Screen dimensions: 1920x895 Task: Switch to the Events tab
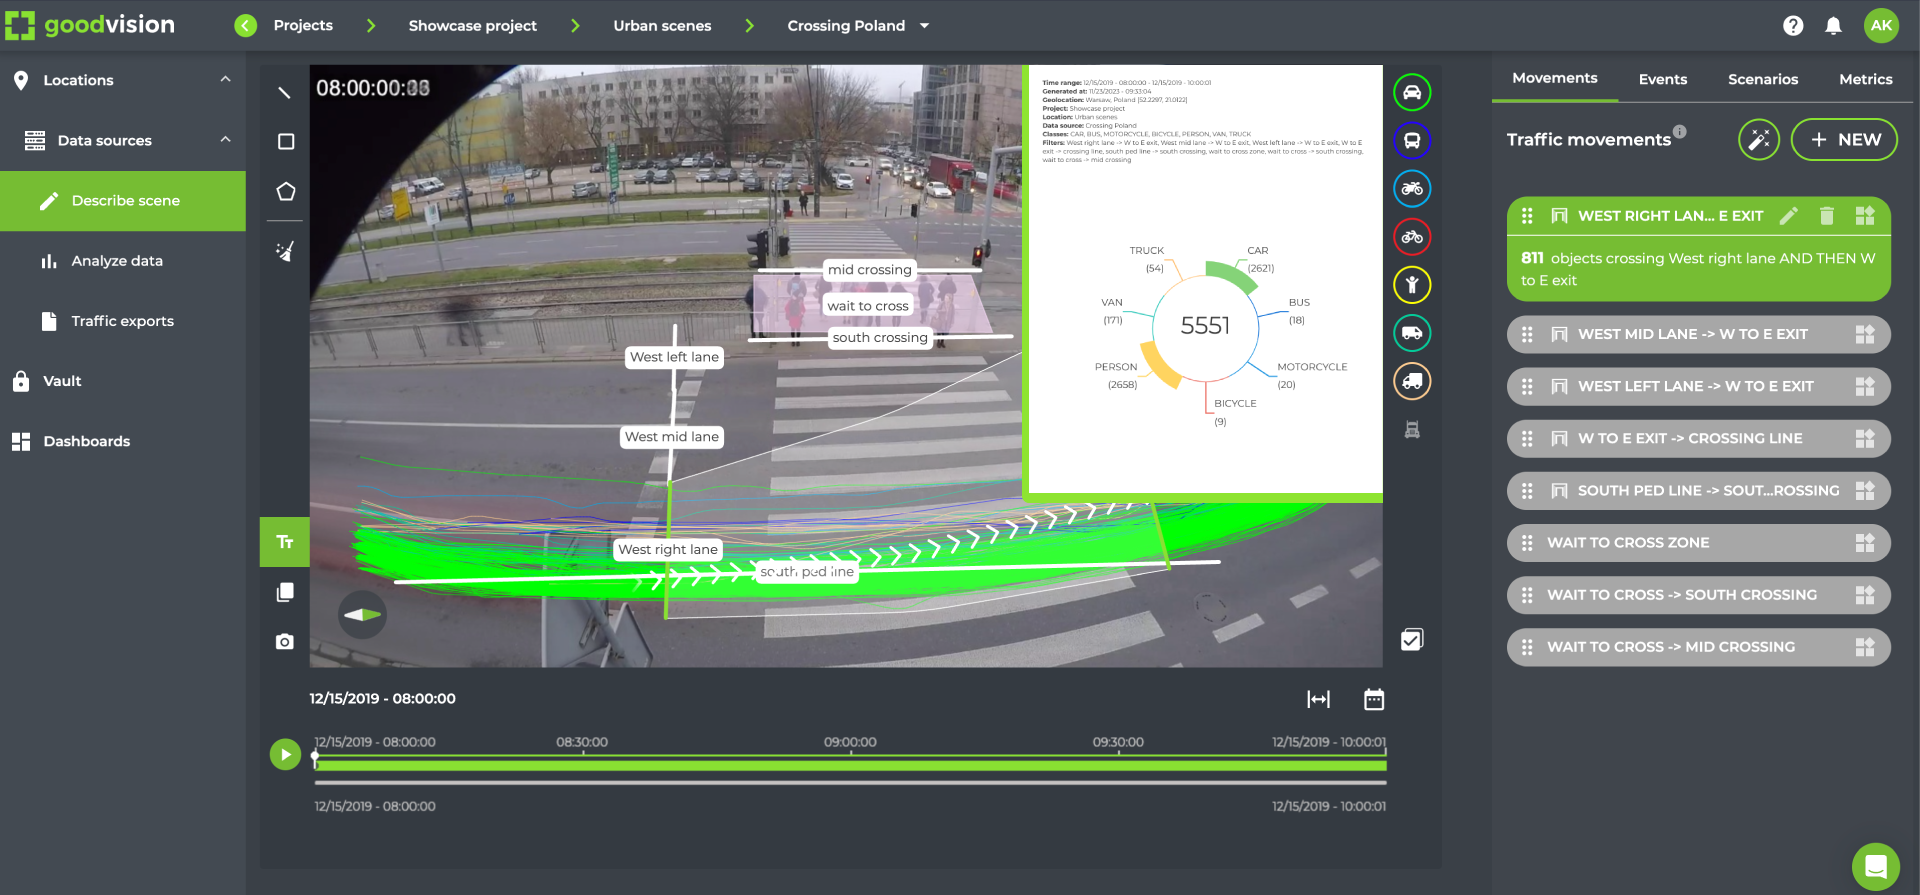[x=1662, y=79]
